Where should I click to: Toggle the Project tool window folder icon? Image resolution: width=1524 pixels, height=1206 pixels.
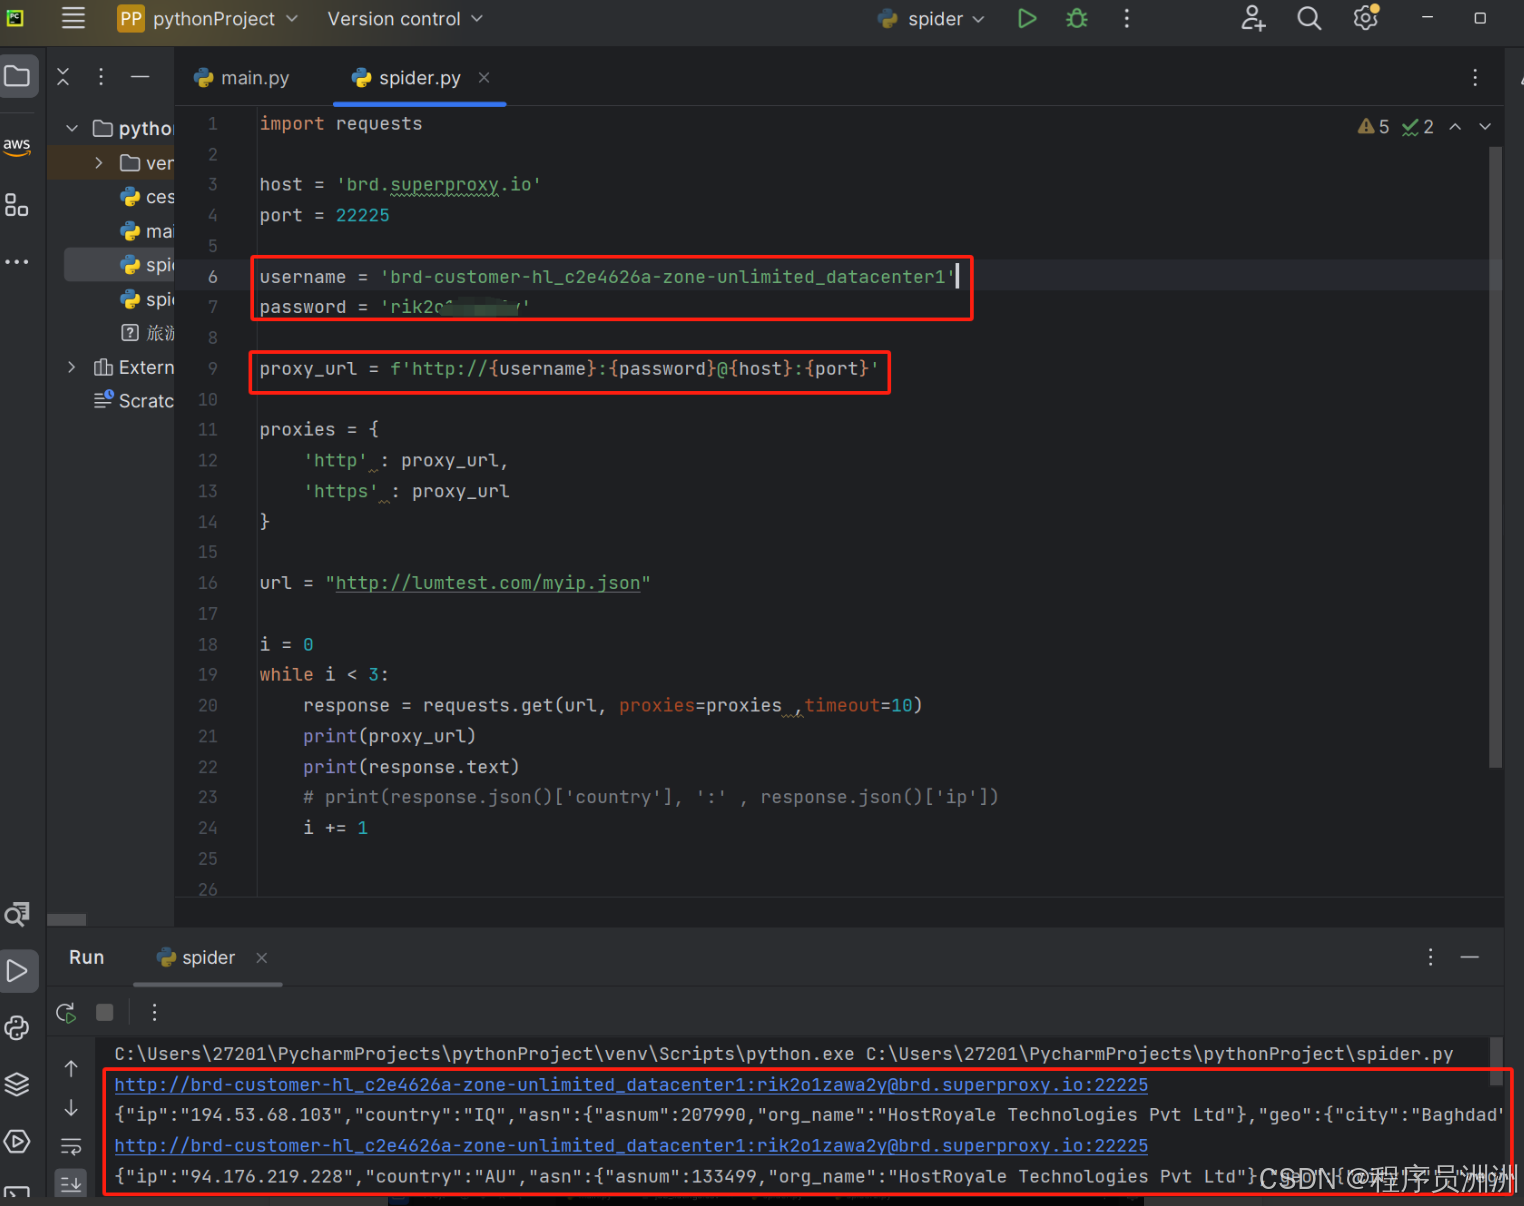tap(17, 76)
